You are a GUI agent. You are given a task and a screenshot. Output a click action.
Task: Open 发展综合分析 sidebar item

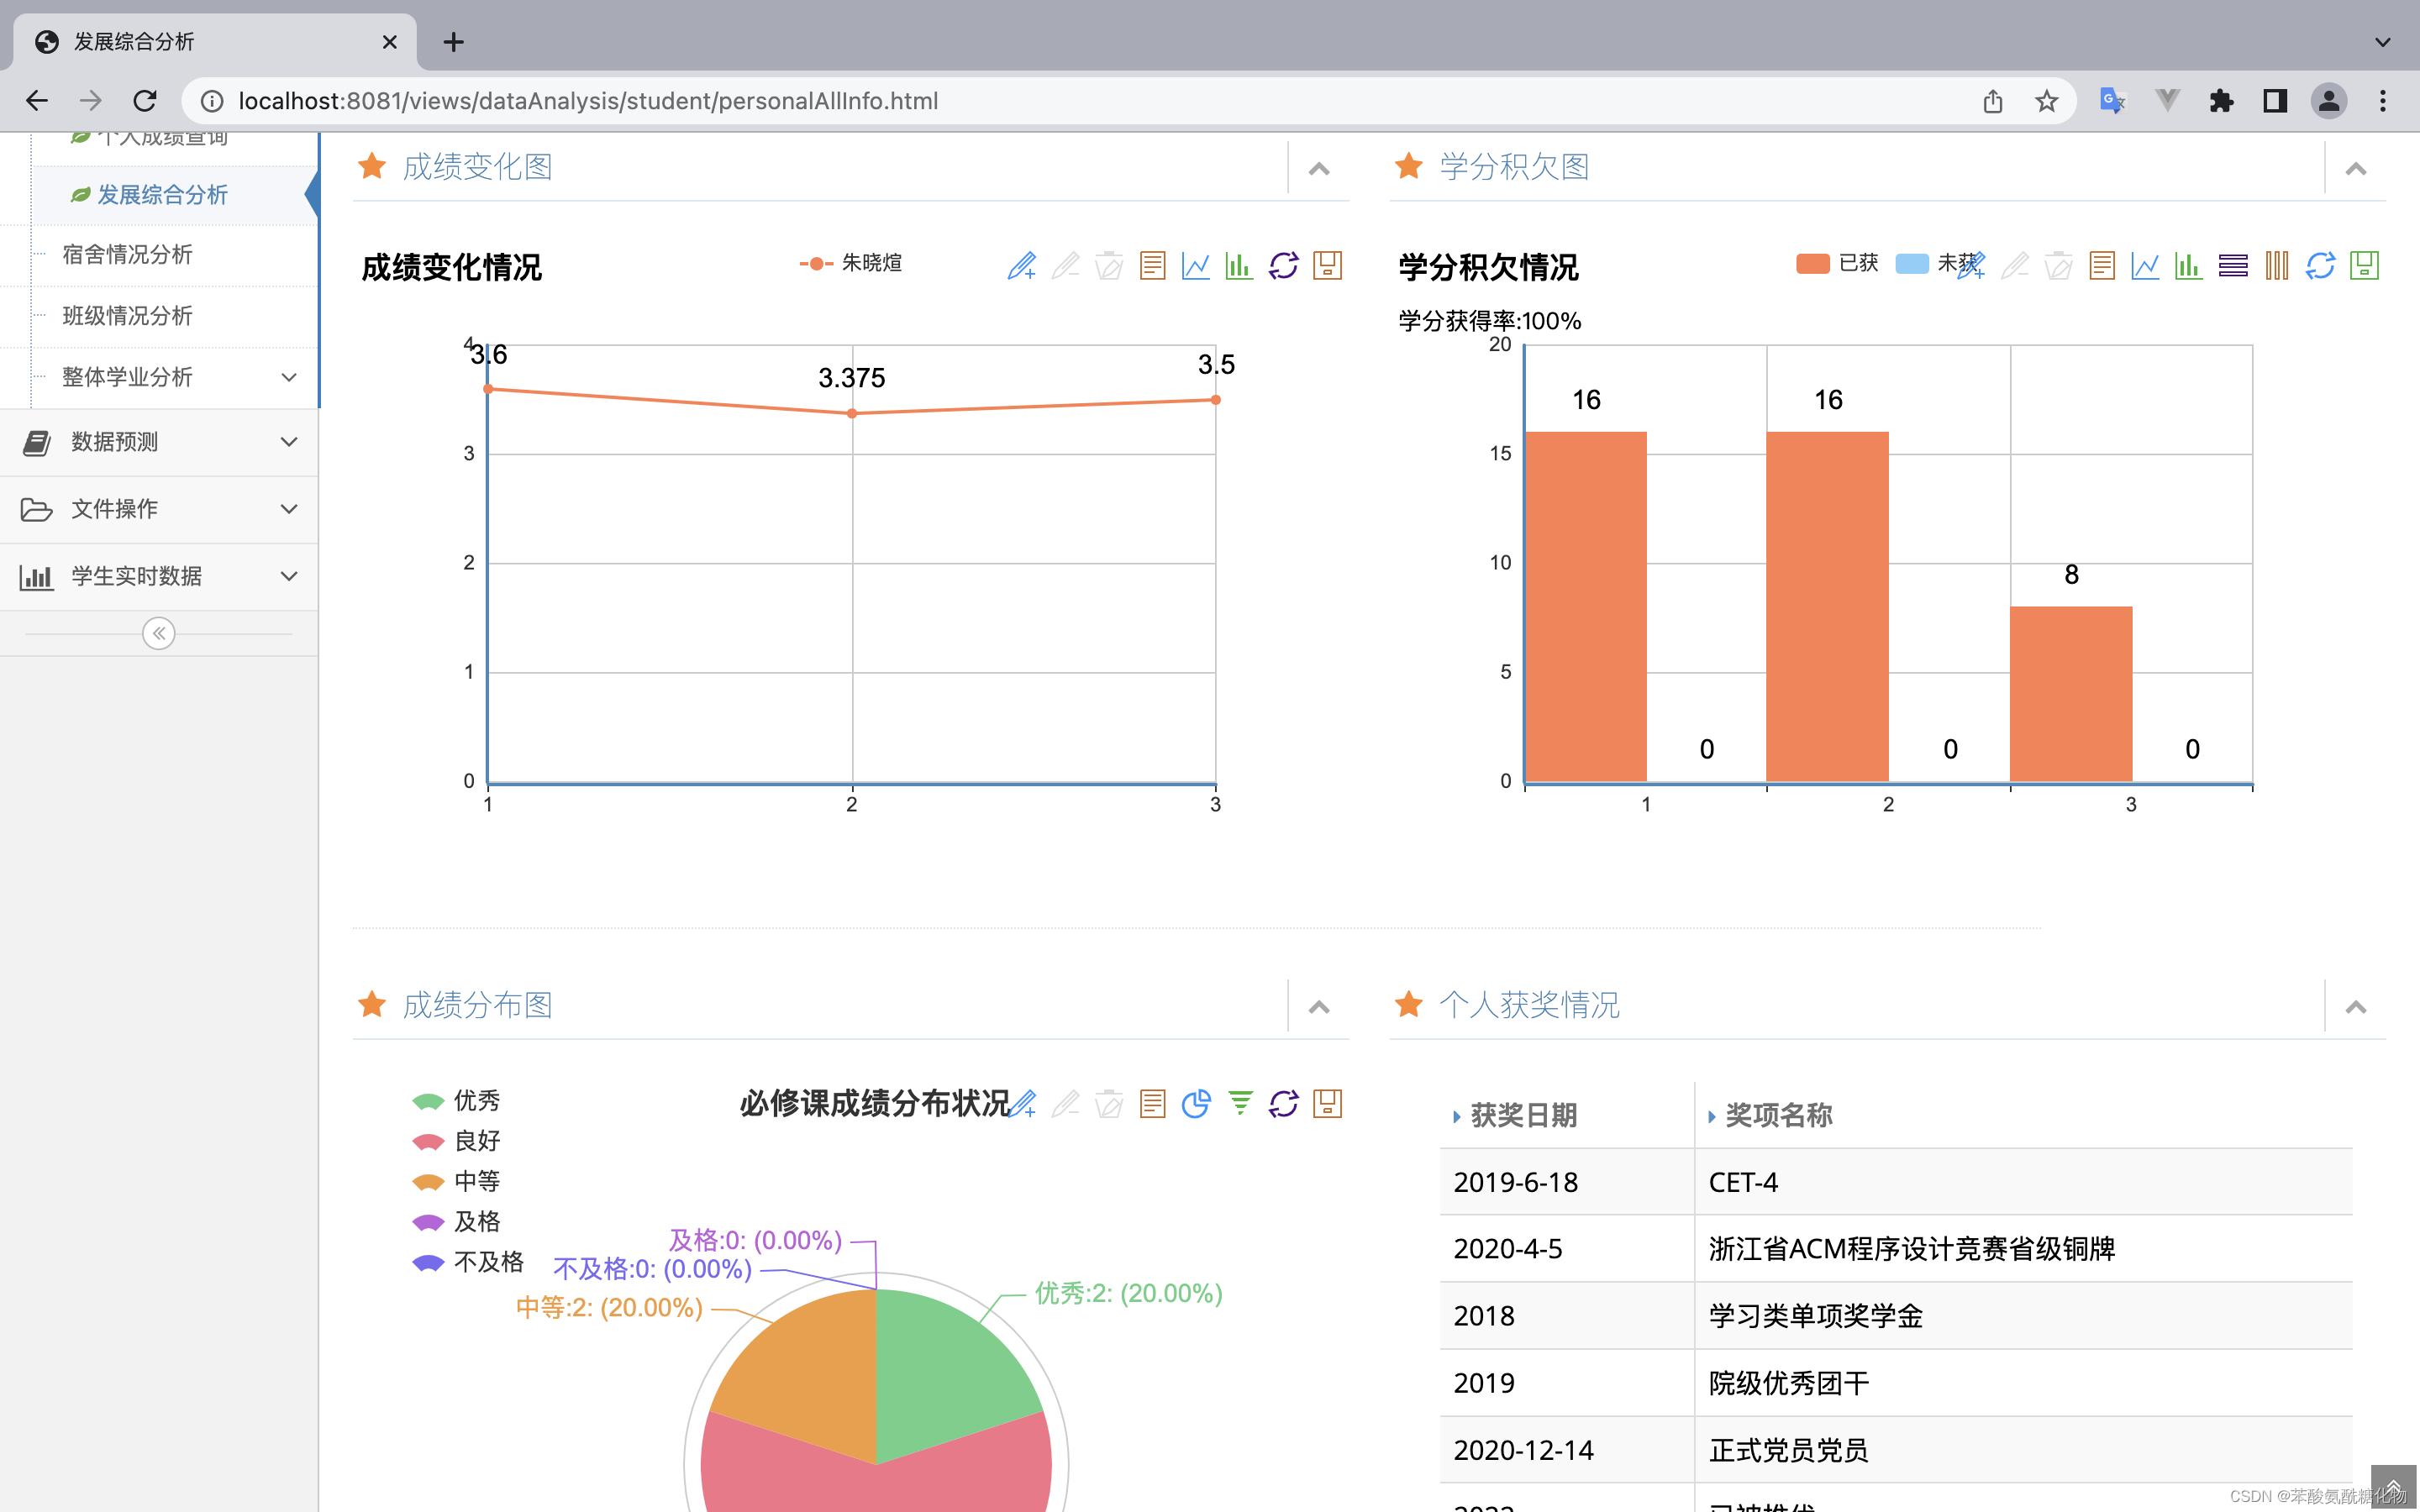click(162, 195)
